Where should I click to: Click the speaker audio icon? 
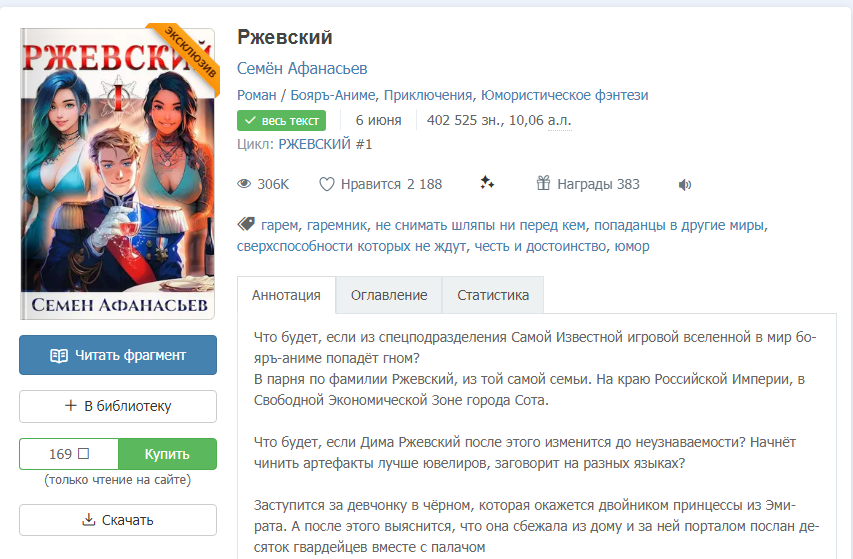click(685, 185)
